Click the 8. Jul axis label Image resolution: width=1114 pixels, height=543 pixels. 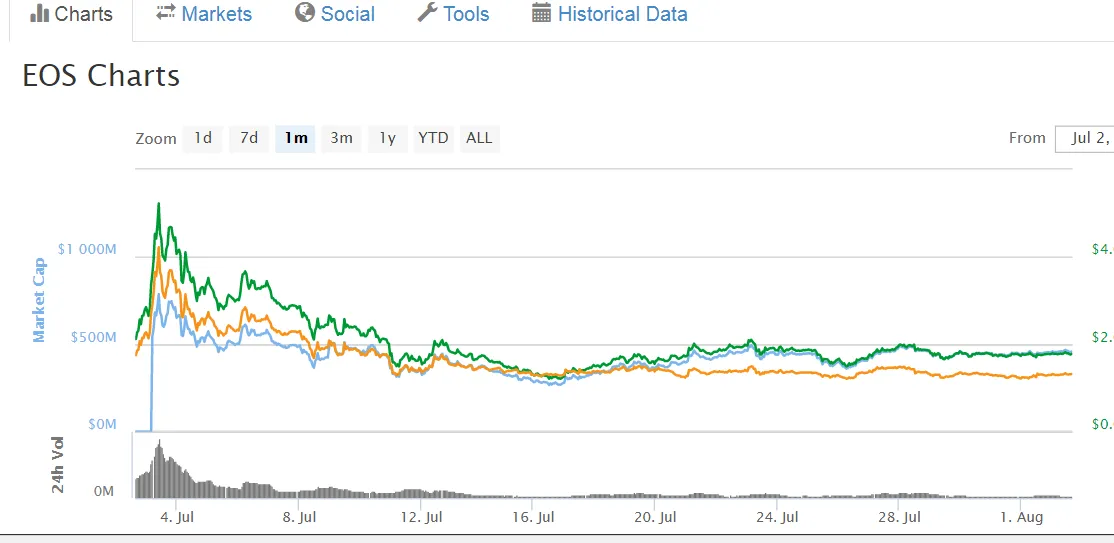click(x=299, y=517)
